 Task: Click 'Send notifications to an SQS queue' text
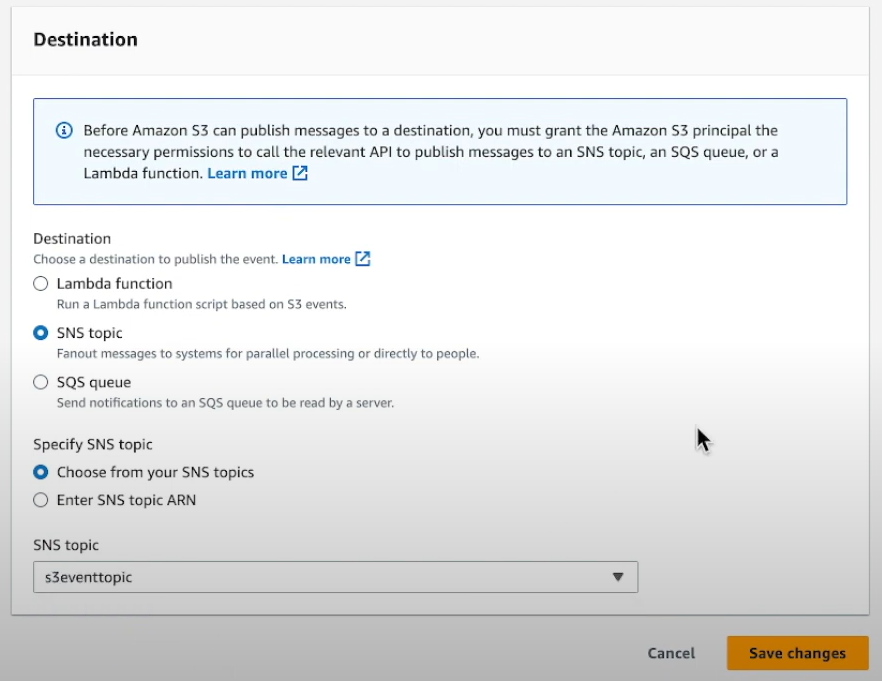click(225, 403)
